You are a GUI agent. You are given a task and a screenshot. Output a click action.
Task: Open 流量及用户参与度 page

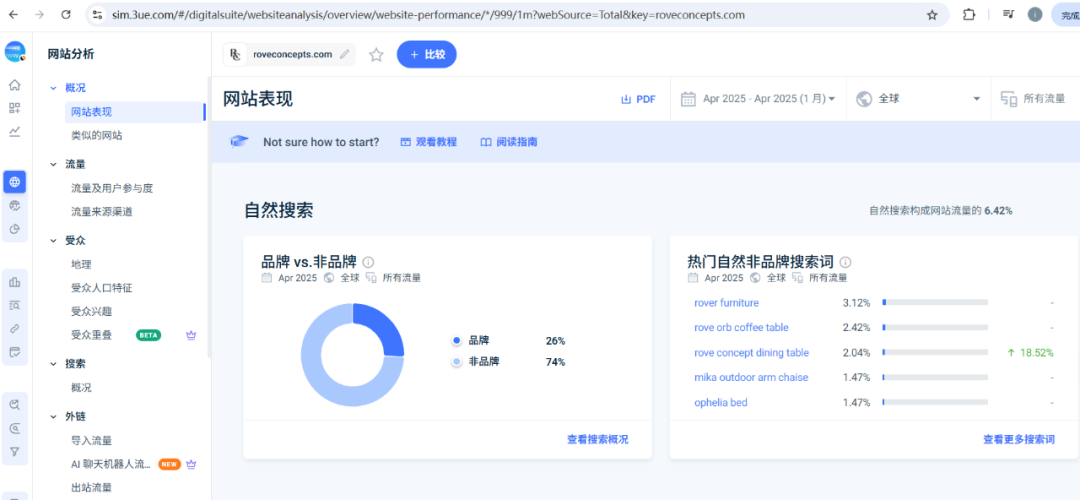pyautogui.click(x=112, y=188)
